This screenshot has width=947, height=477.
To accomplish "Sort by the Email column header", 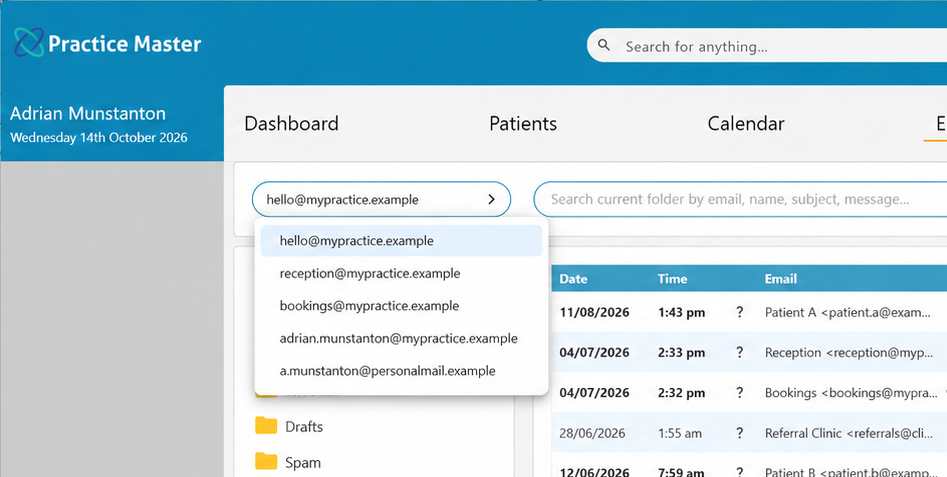I will (781, 279).
